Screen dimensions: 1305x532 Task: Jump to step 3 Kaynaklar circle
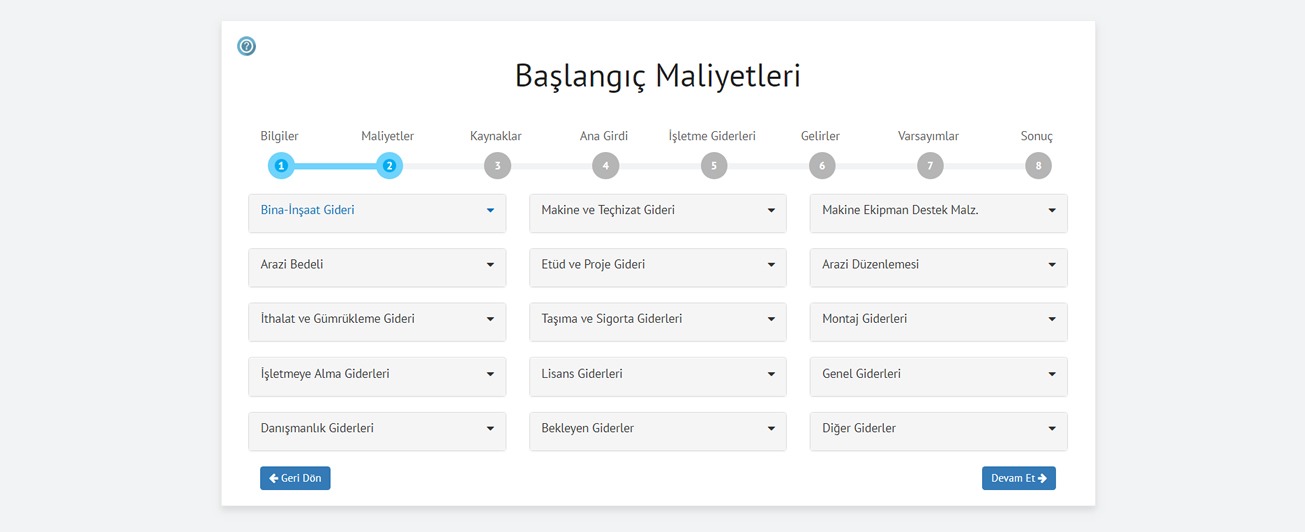pyautogui.click(x=497, y=166)
